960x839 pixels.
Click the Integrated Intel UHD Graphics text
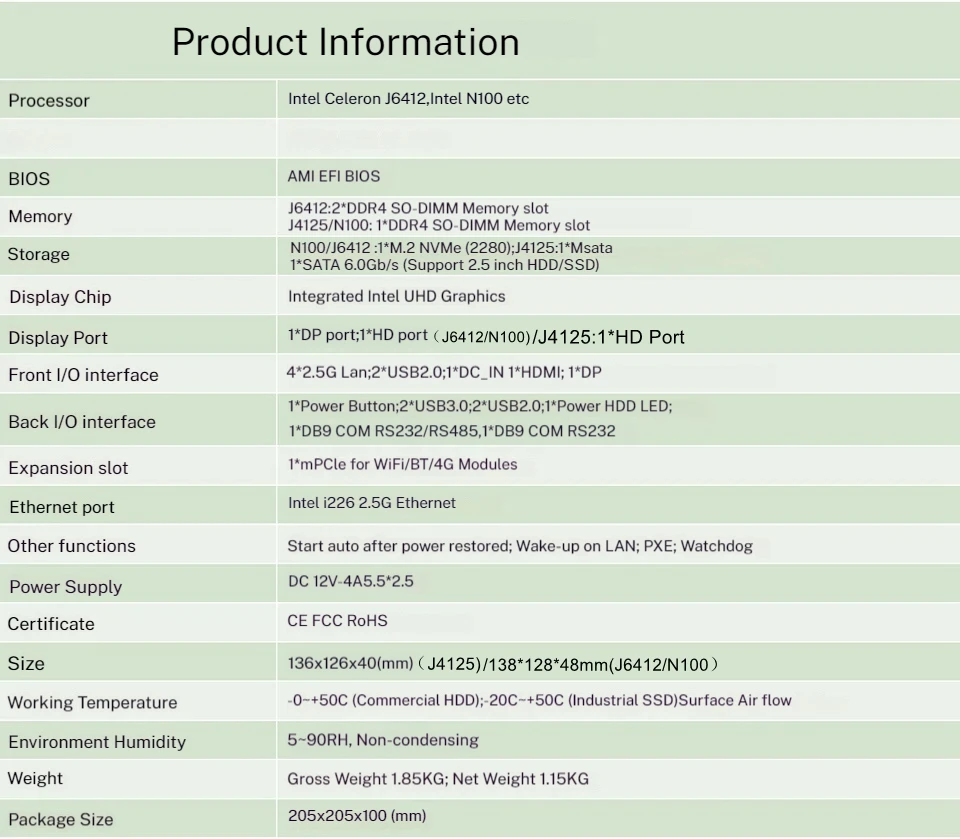point(396,296)
